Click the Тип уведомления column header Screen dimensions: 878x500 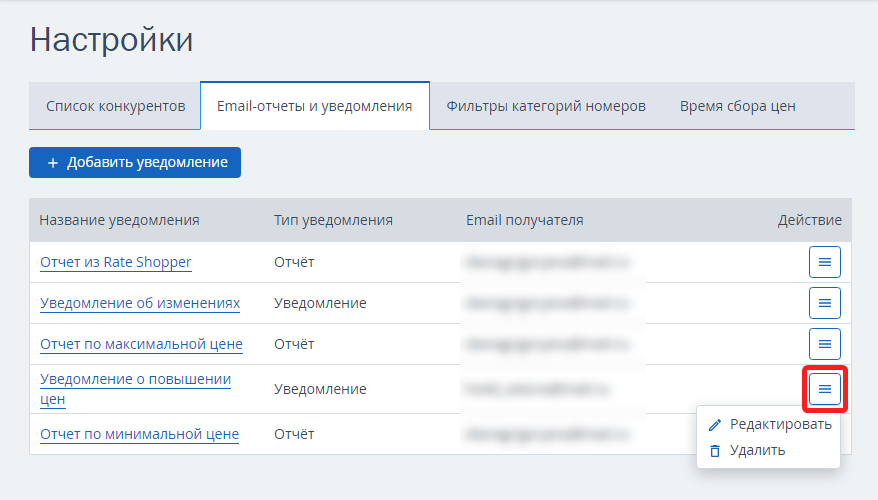(x=333, y=220)
